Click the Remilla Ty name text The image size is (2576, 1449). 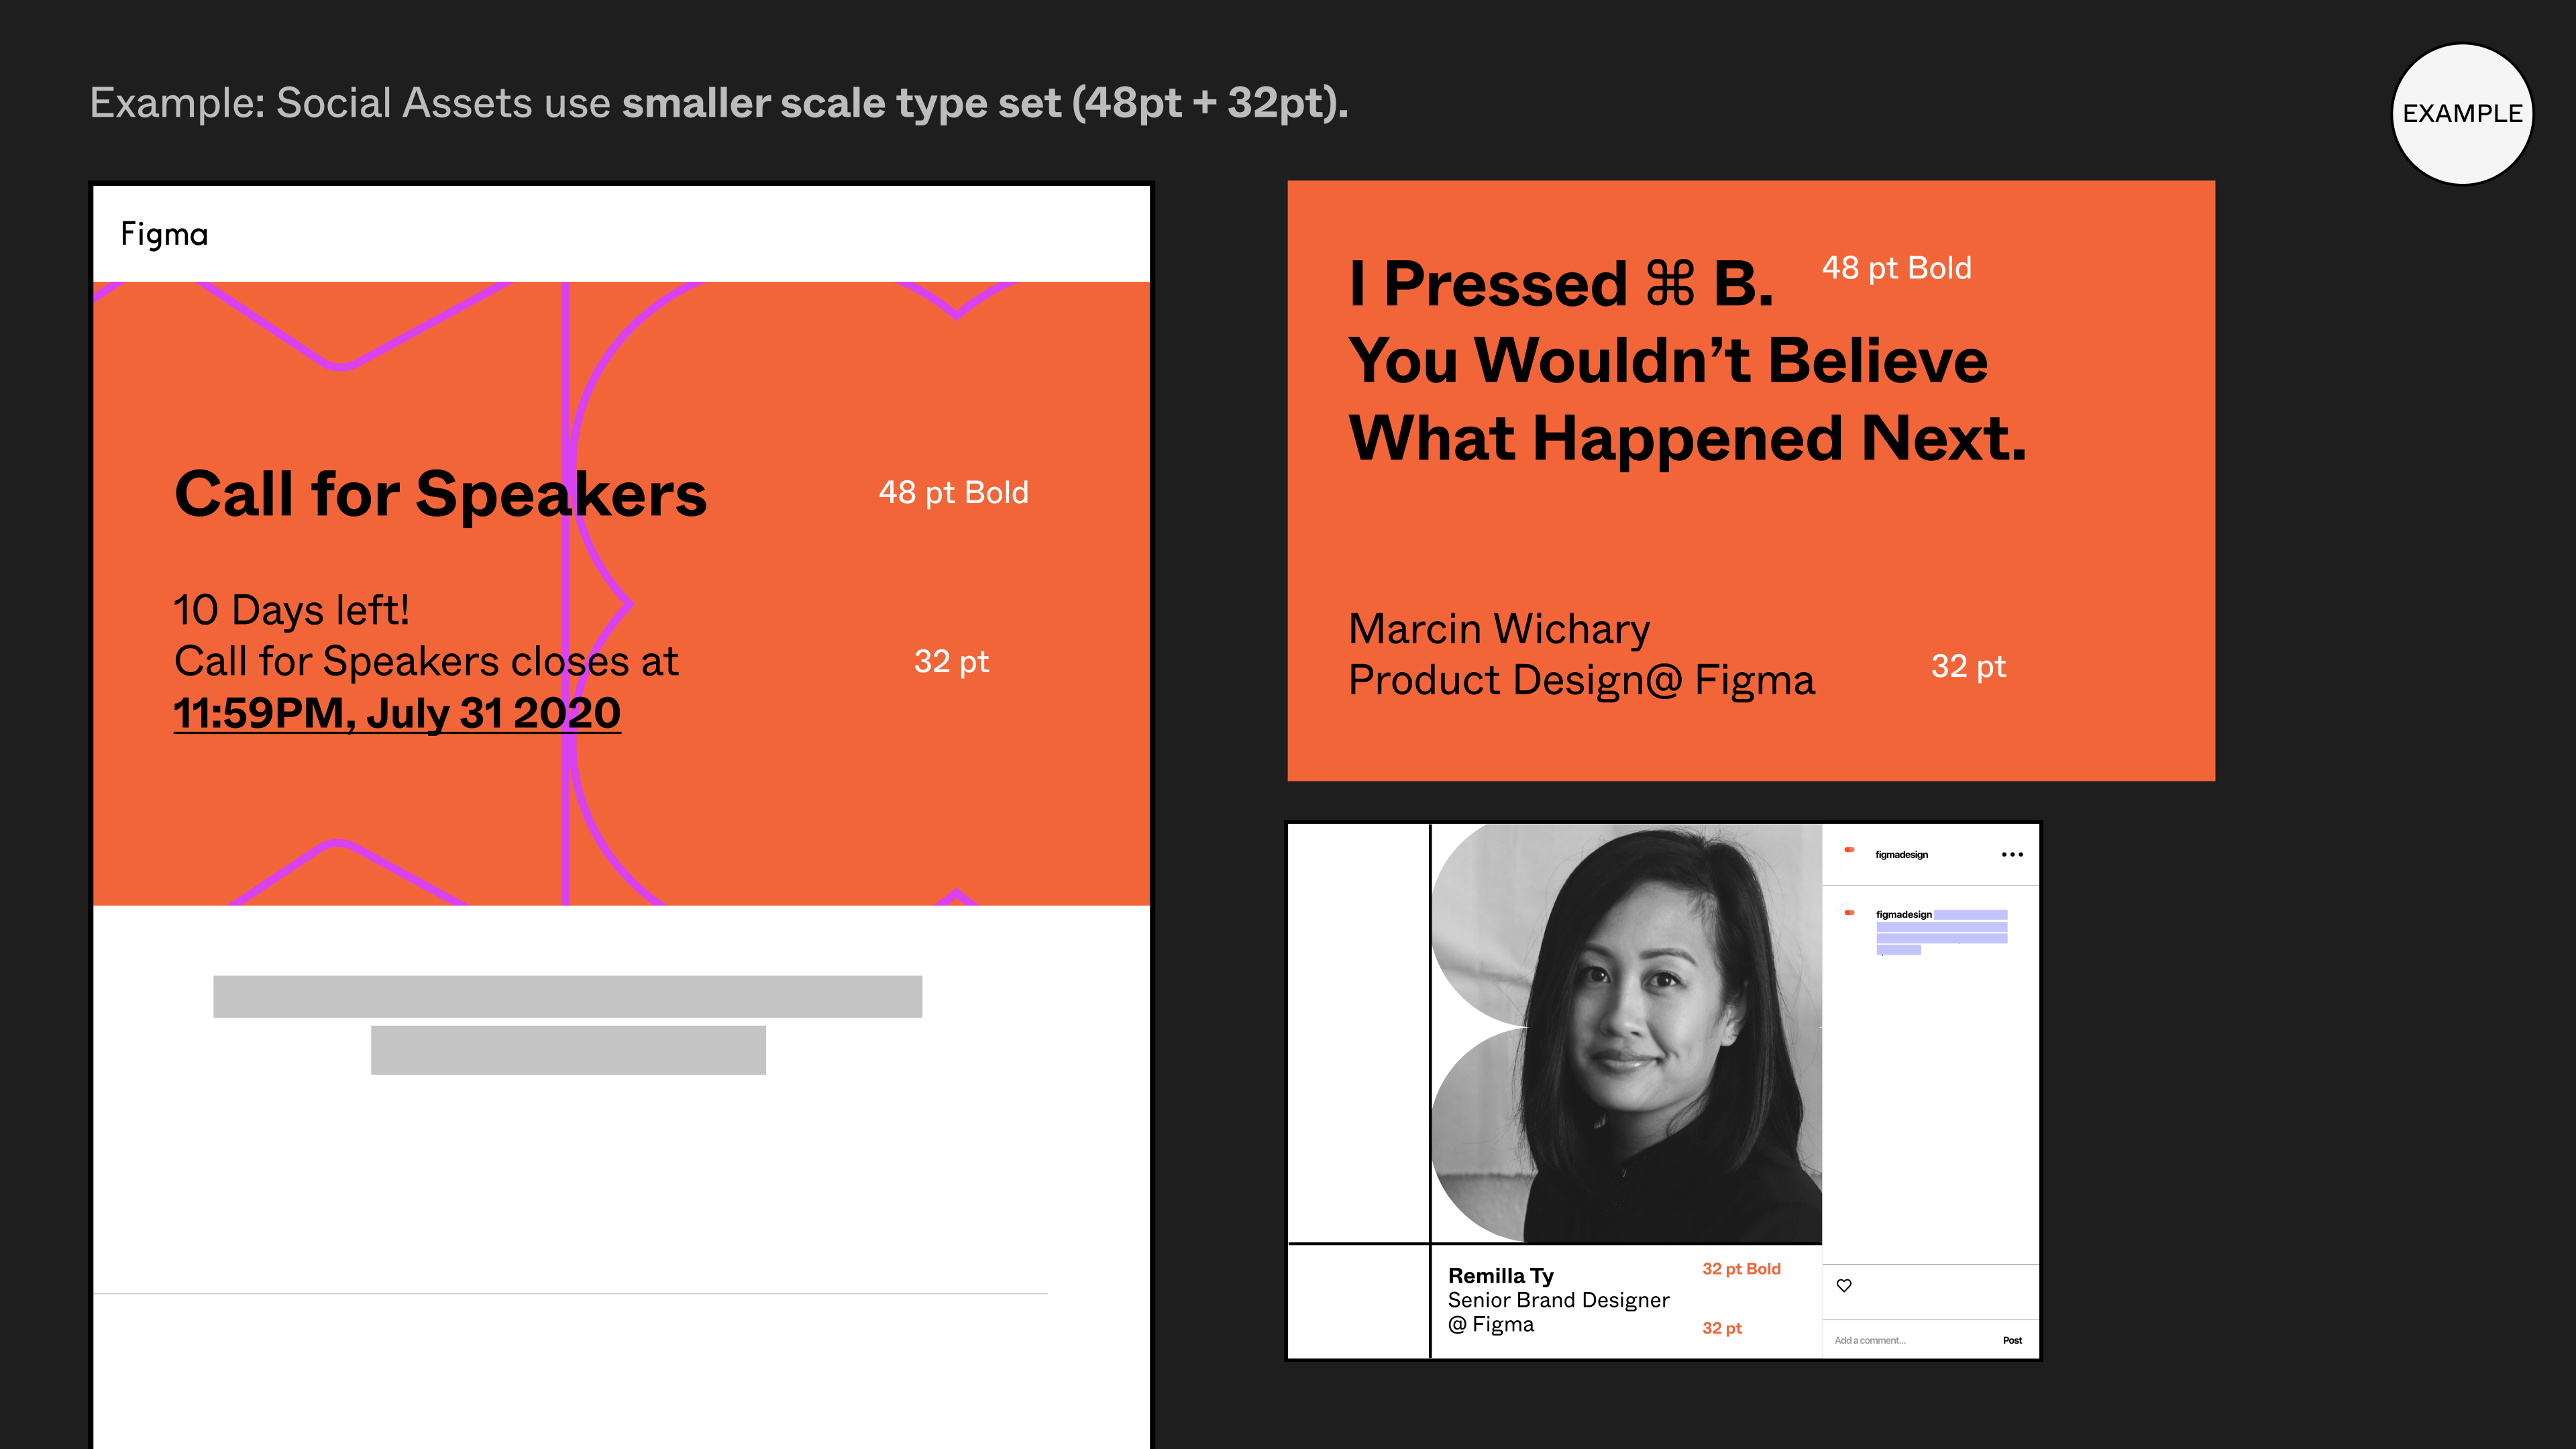[1500, 1275]
